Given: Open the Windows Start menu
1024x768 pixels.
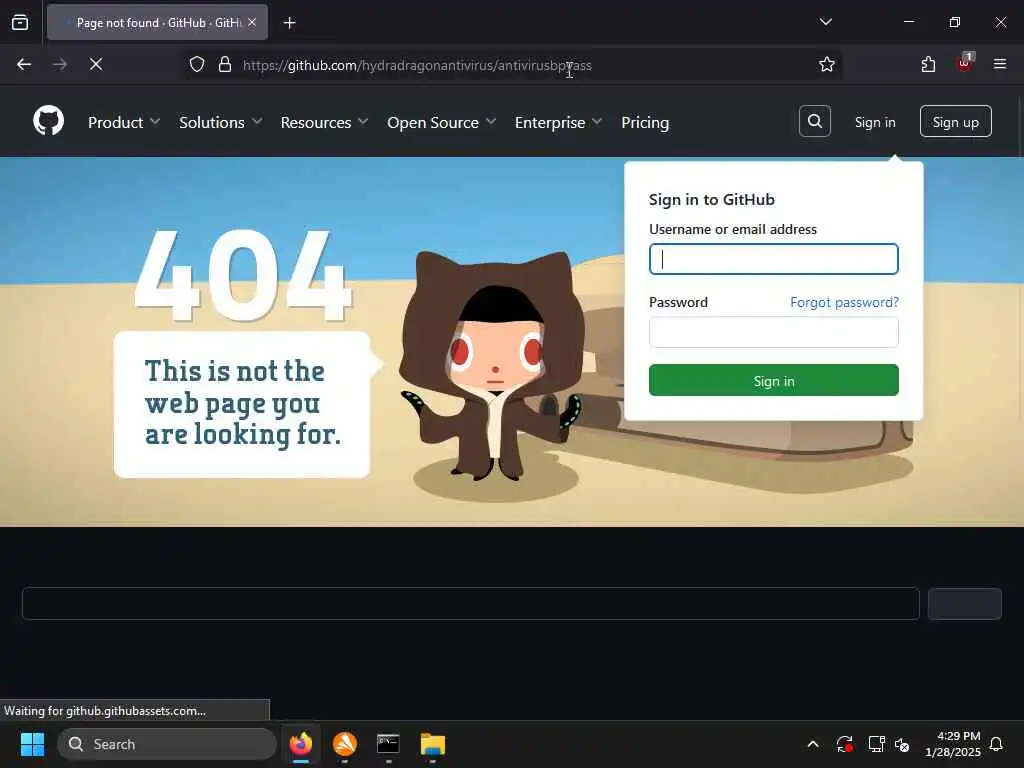Looking at the screenshot, I should (32, 744).
